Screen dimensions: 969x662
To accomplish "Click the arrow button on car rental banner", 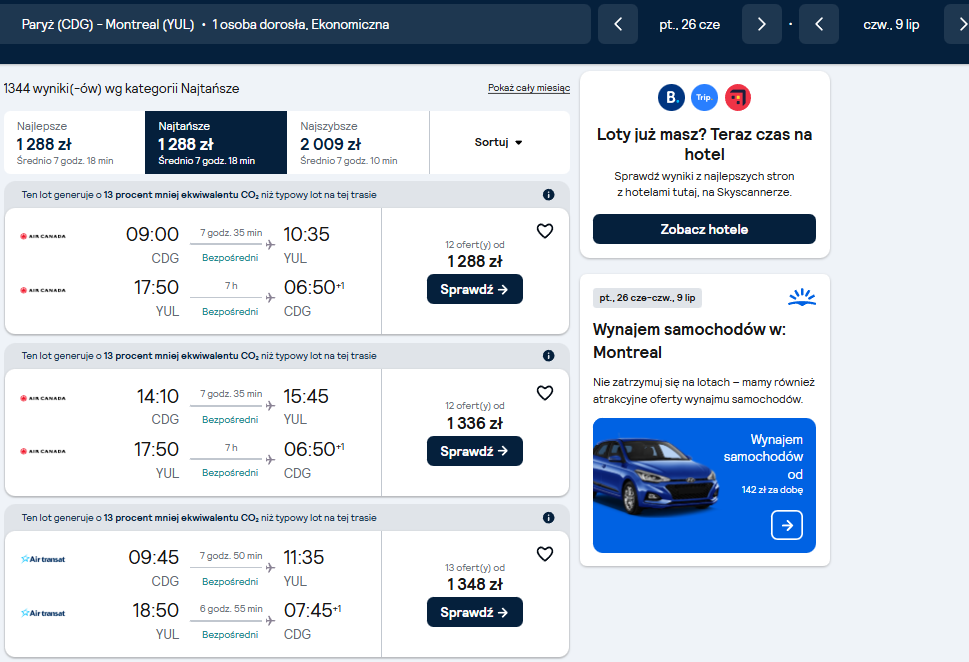I will tap(787, 525).
